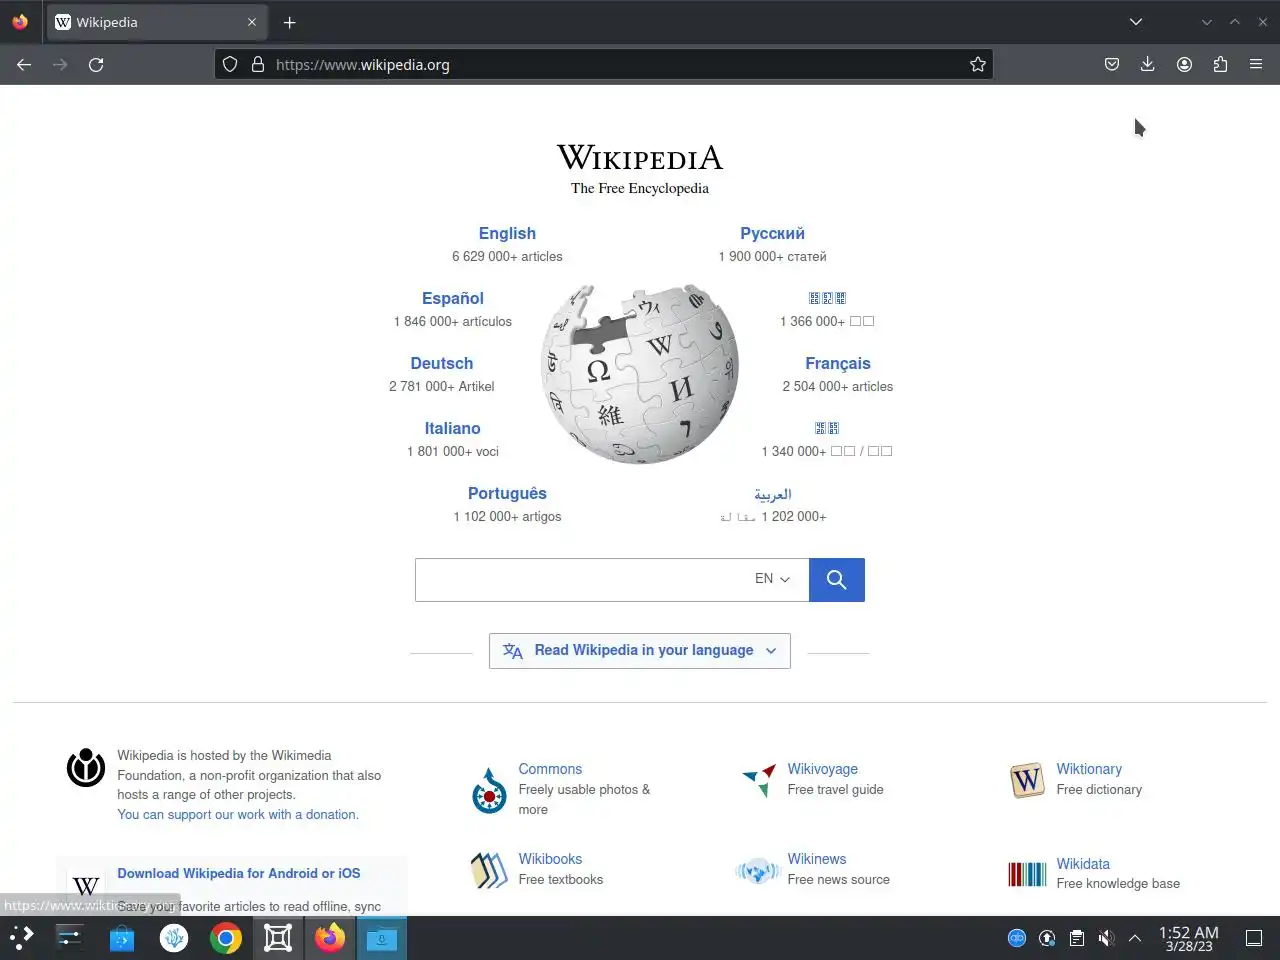Click the Wikivoyage logo icon
The width and height of the screenshot is (1280, 960).
coord(759,780)
